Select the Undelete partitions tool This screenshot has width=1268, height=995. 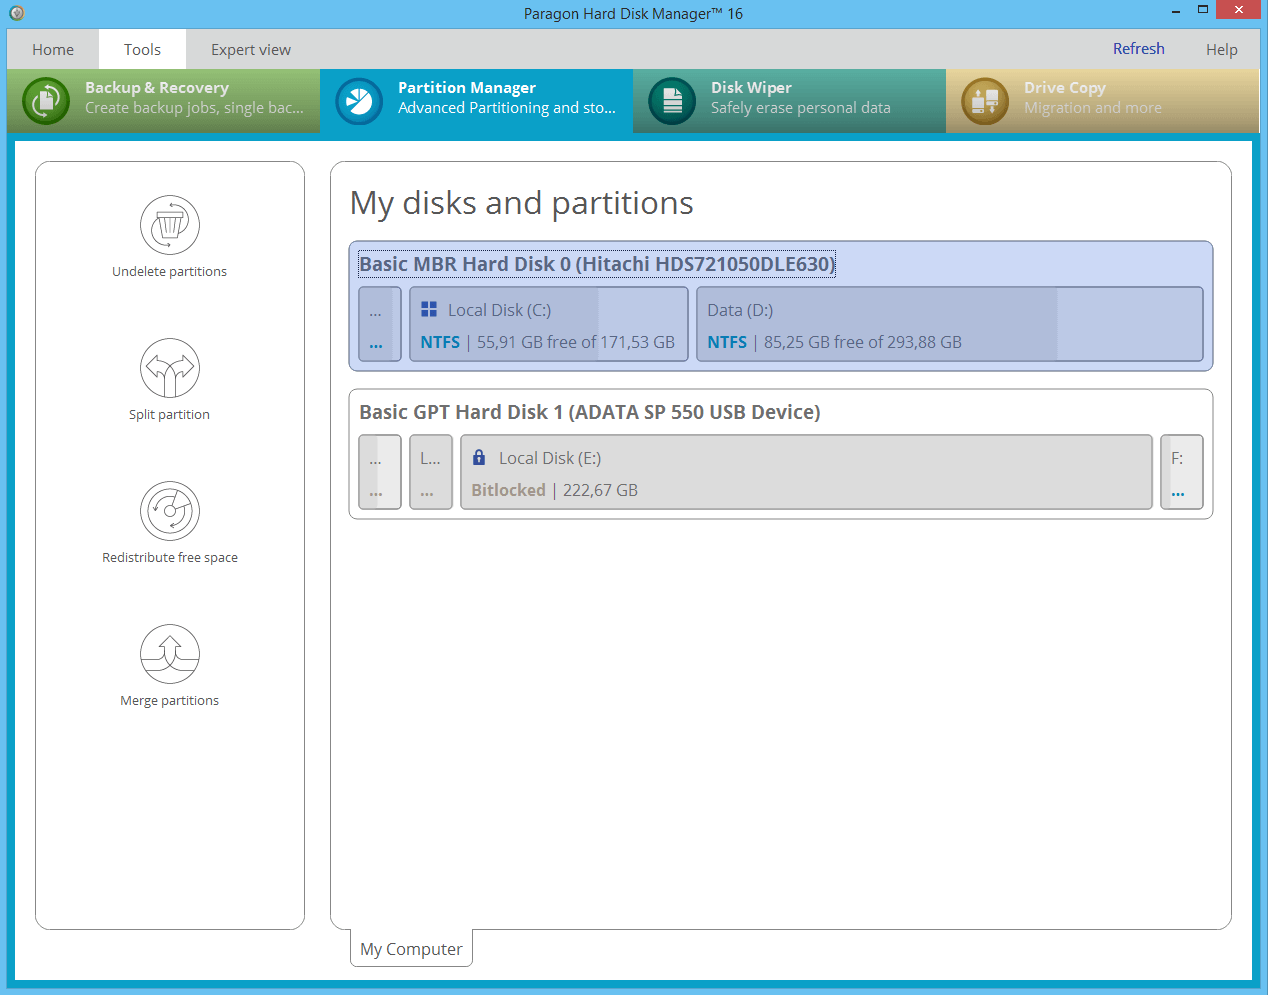(x=169, y=237)
